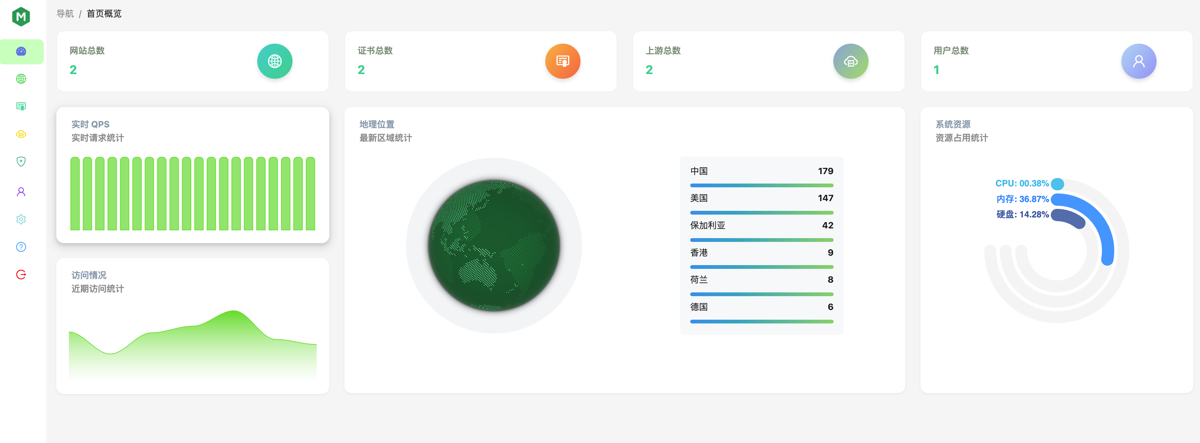Image resolution: width=1200 pixels, height=443 pixels.
Task: Open the settings gear sidebar icon
Action: 21,219
